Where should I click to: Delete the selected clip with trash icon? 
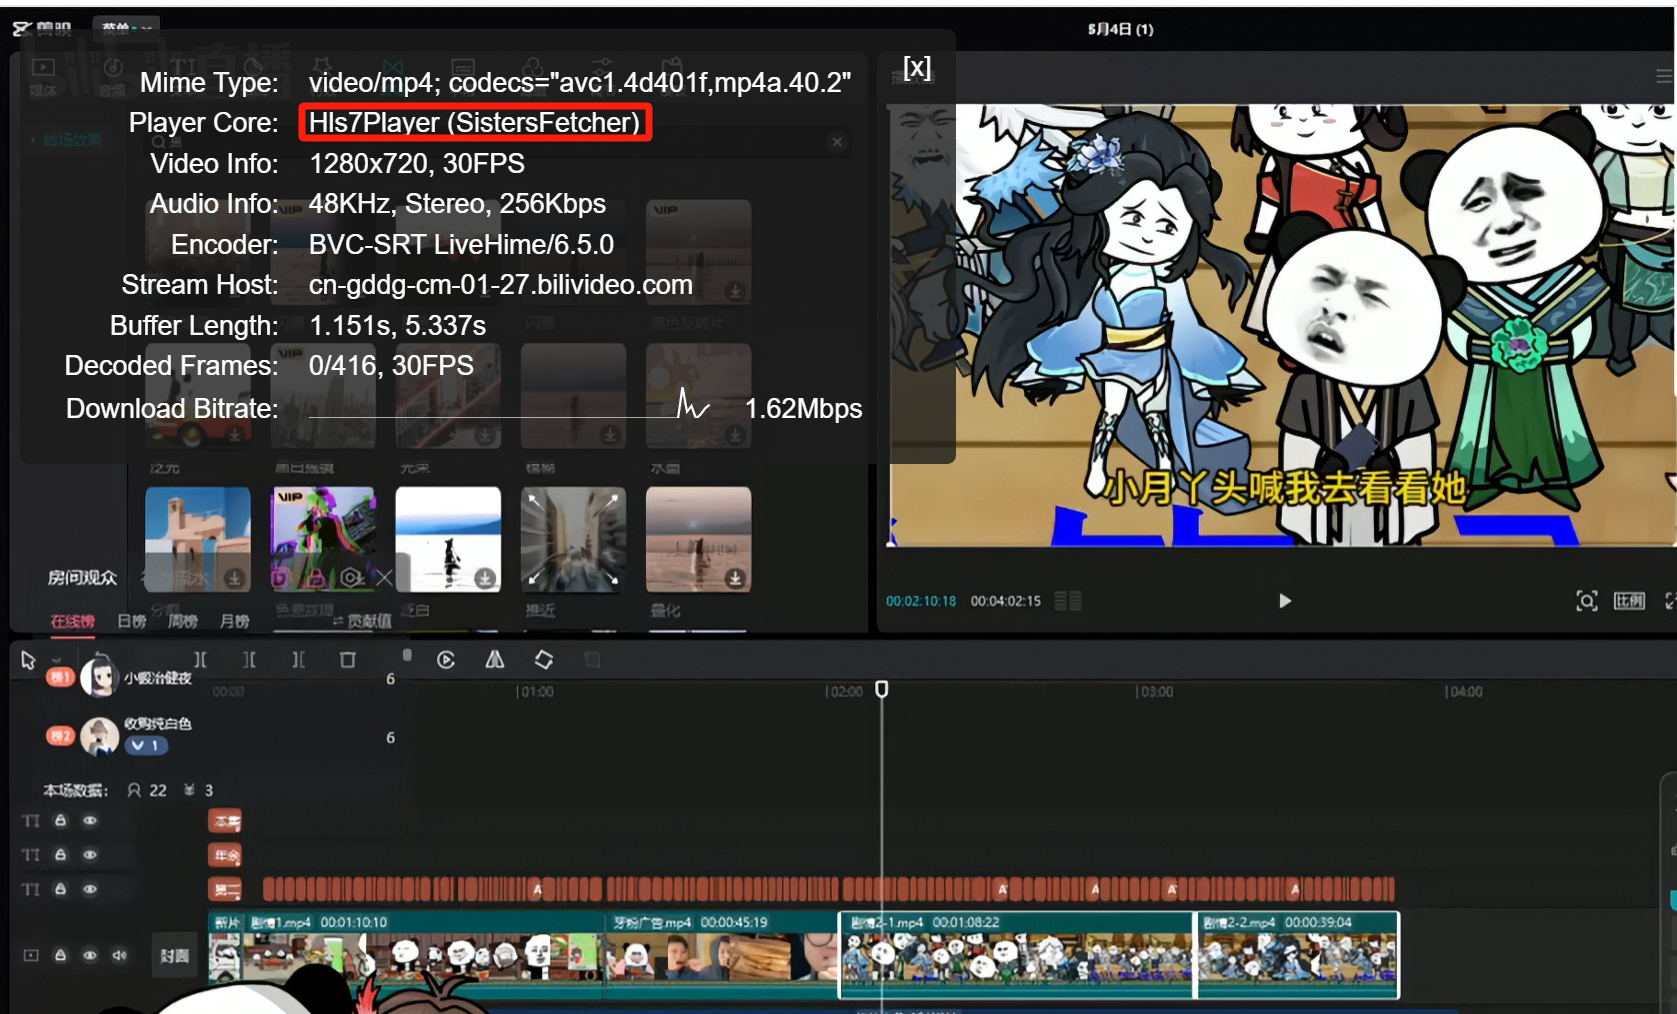[347, 660]
